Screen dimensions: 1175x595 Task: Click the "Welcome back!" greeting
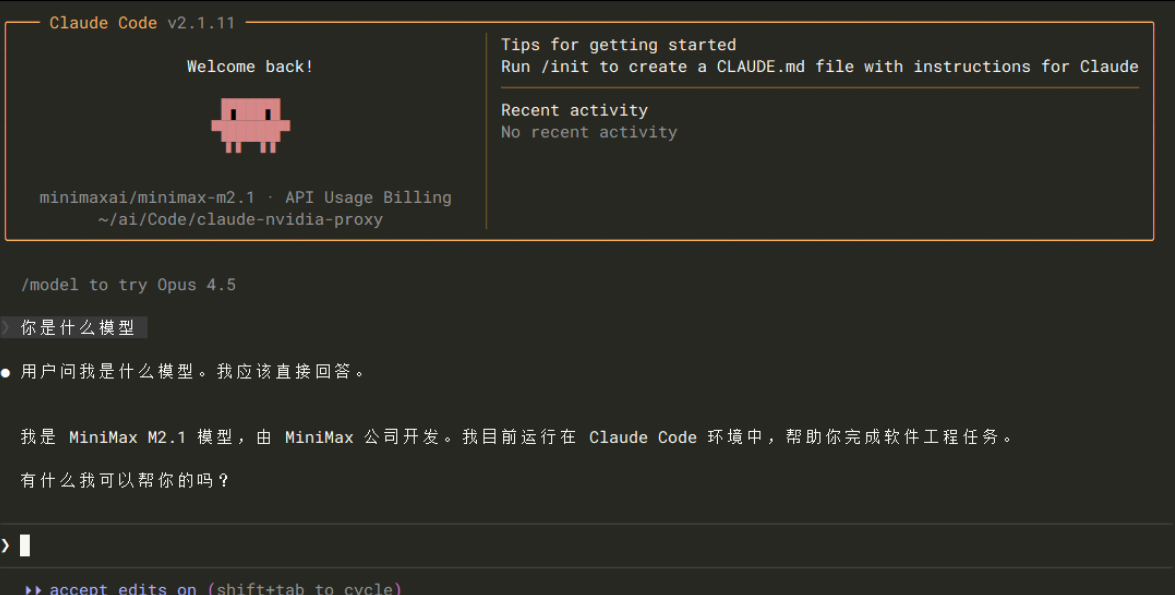[250, 67]
